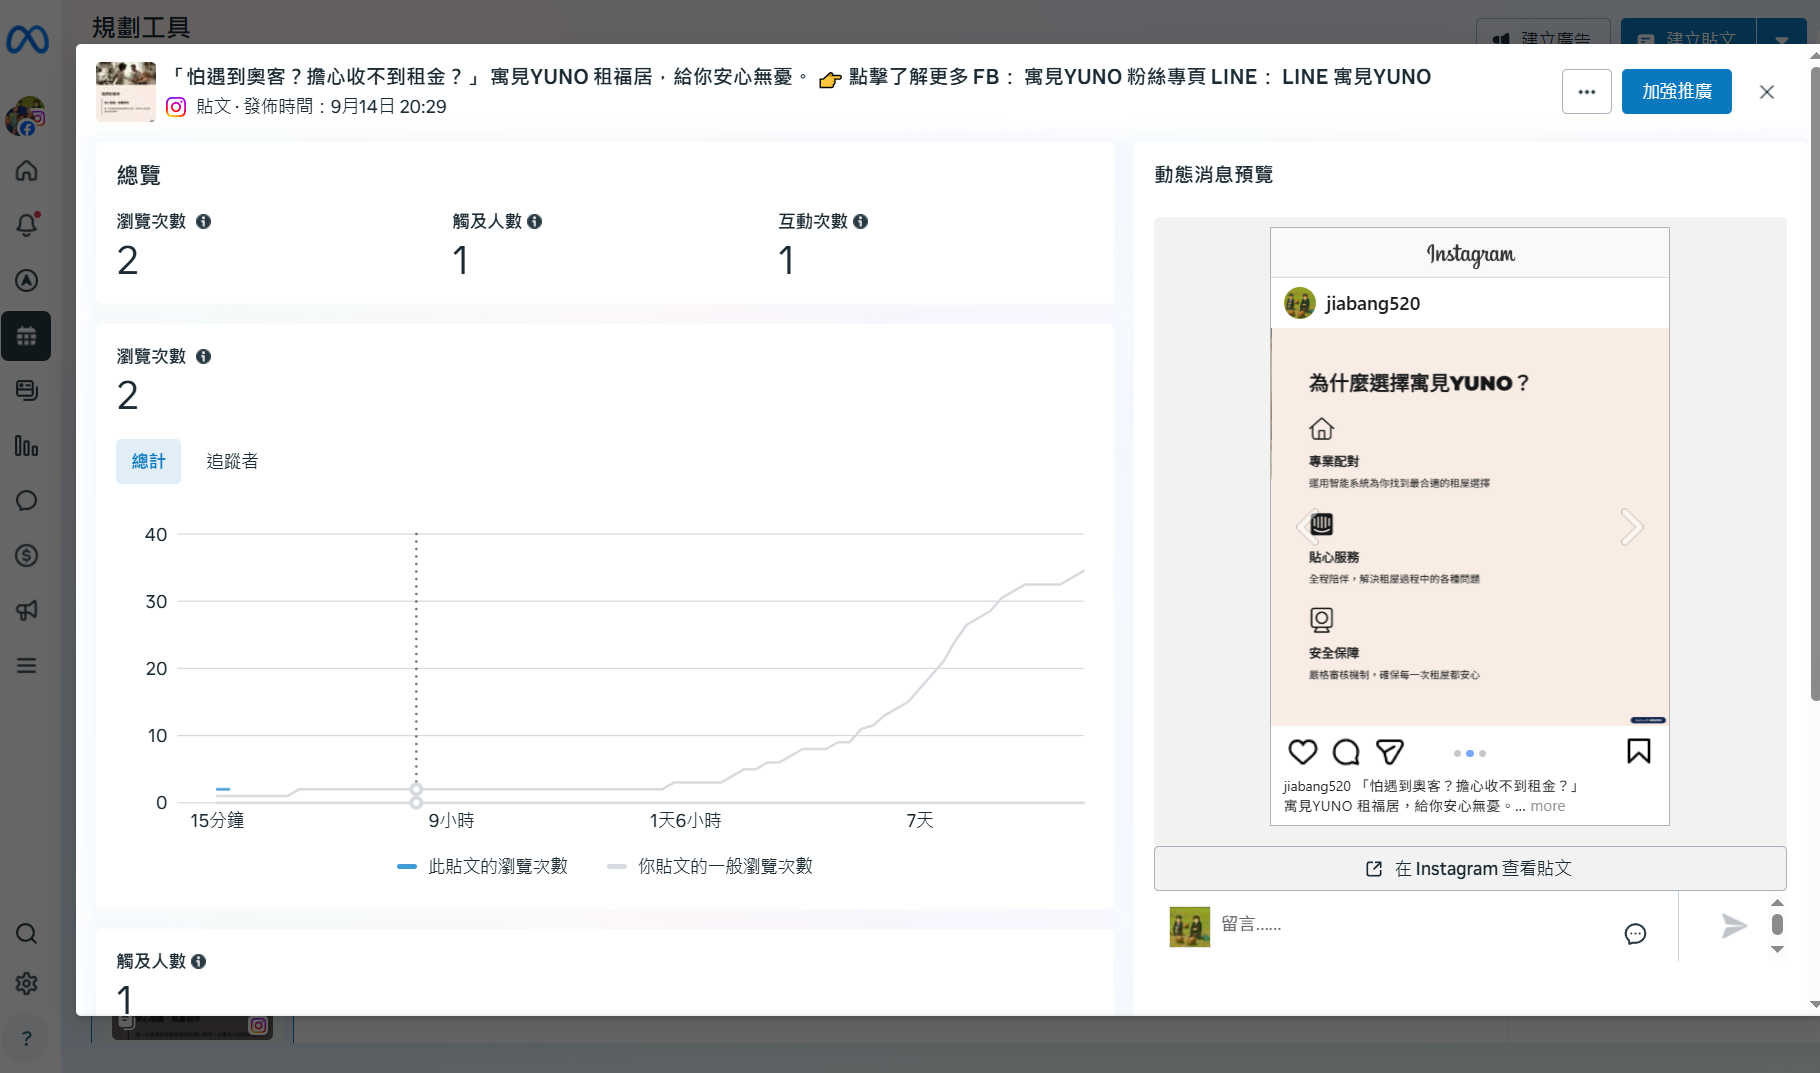Click info icon next to 互動次數
This screenshot has height=1073, width=1820.
pyautogui.click(x=860, y=222)
